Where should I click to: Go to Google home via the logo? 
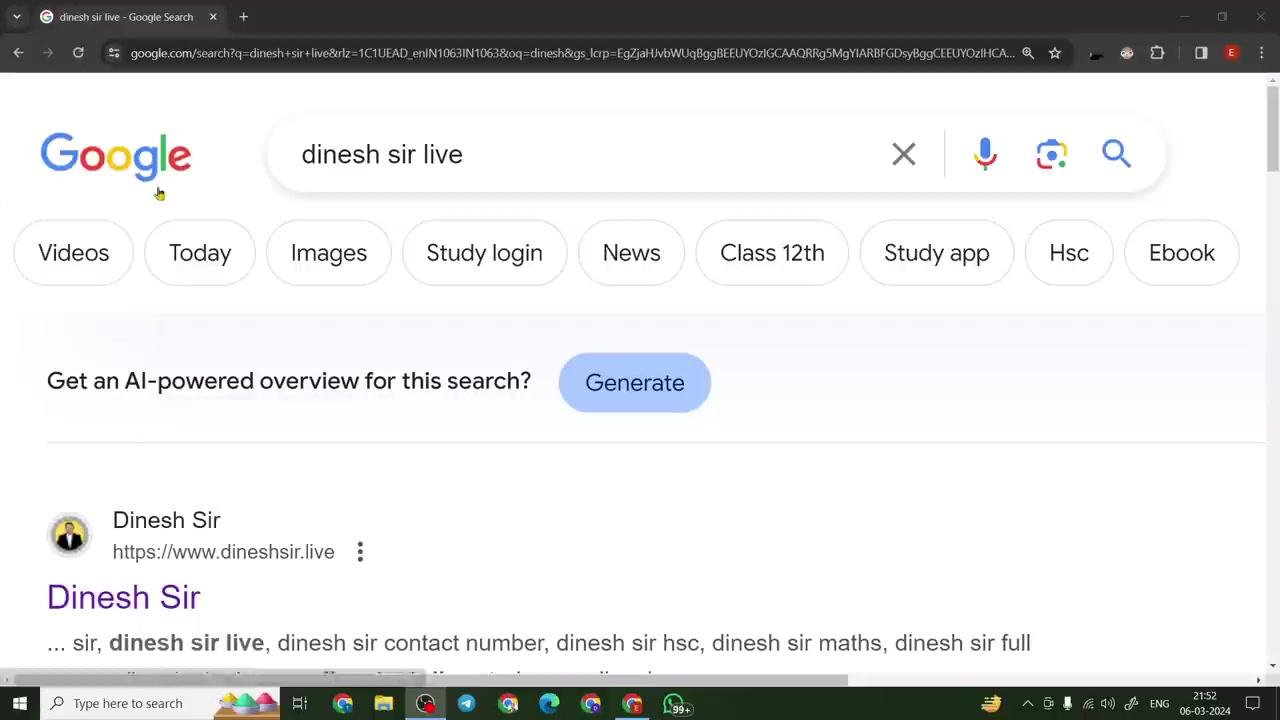pyautogui.click(x=116, y=157)
